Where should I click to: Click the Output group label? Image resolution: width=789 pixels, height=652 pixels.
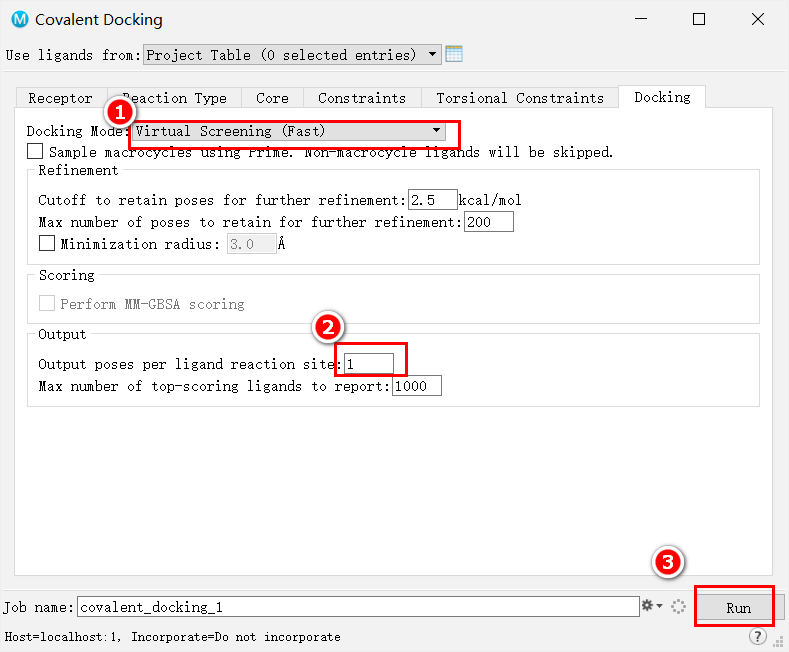click(x=62, y=335)
